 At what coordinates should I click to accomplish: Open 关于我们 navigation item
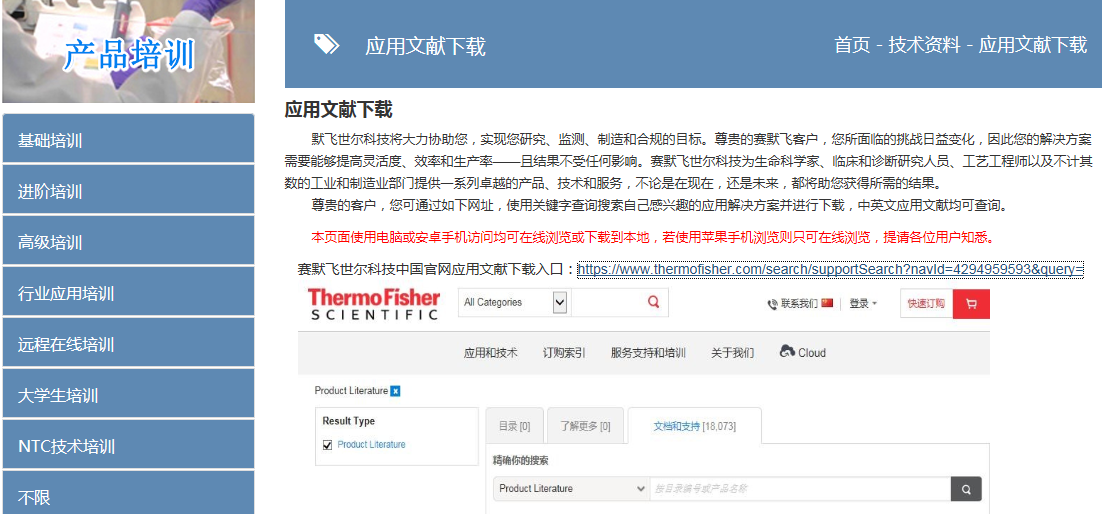pyautogui.click(x=733, y=353)
